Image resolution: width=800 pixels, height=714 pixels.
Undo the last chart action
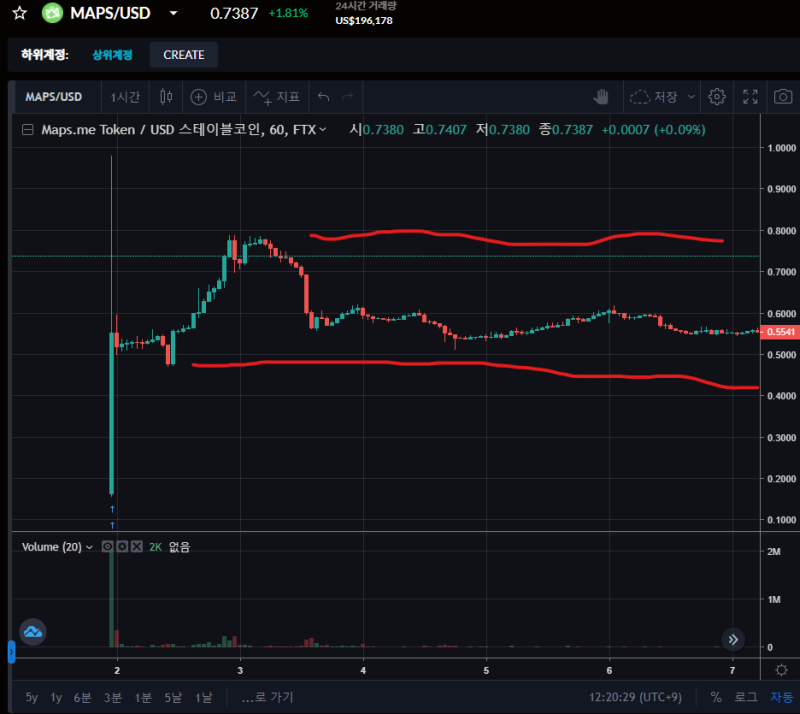click(323, 96)
